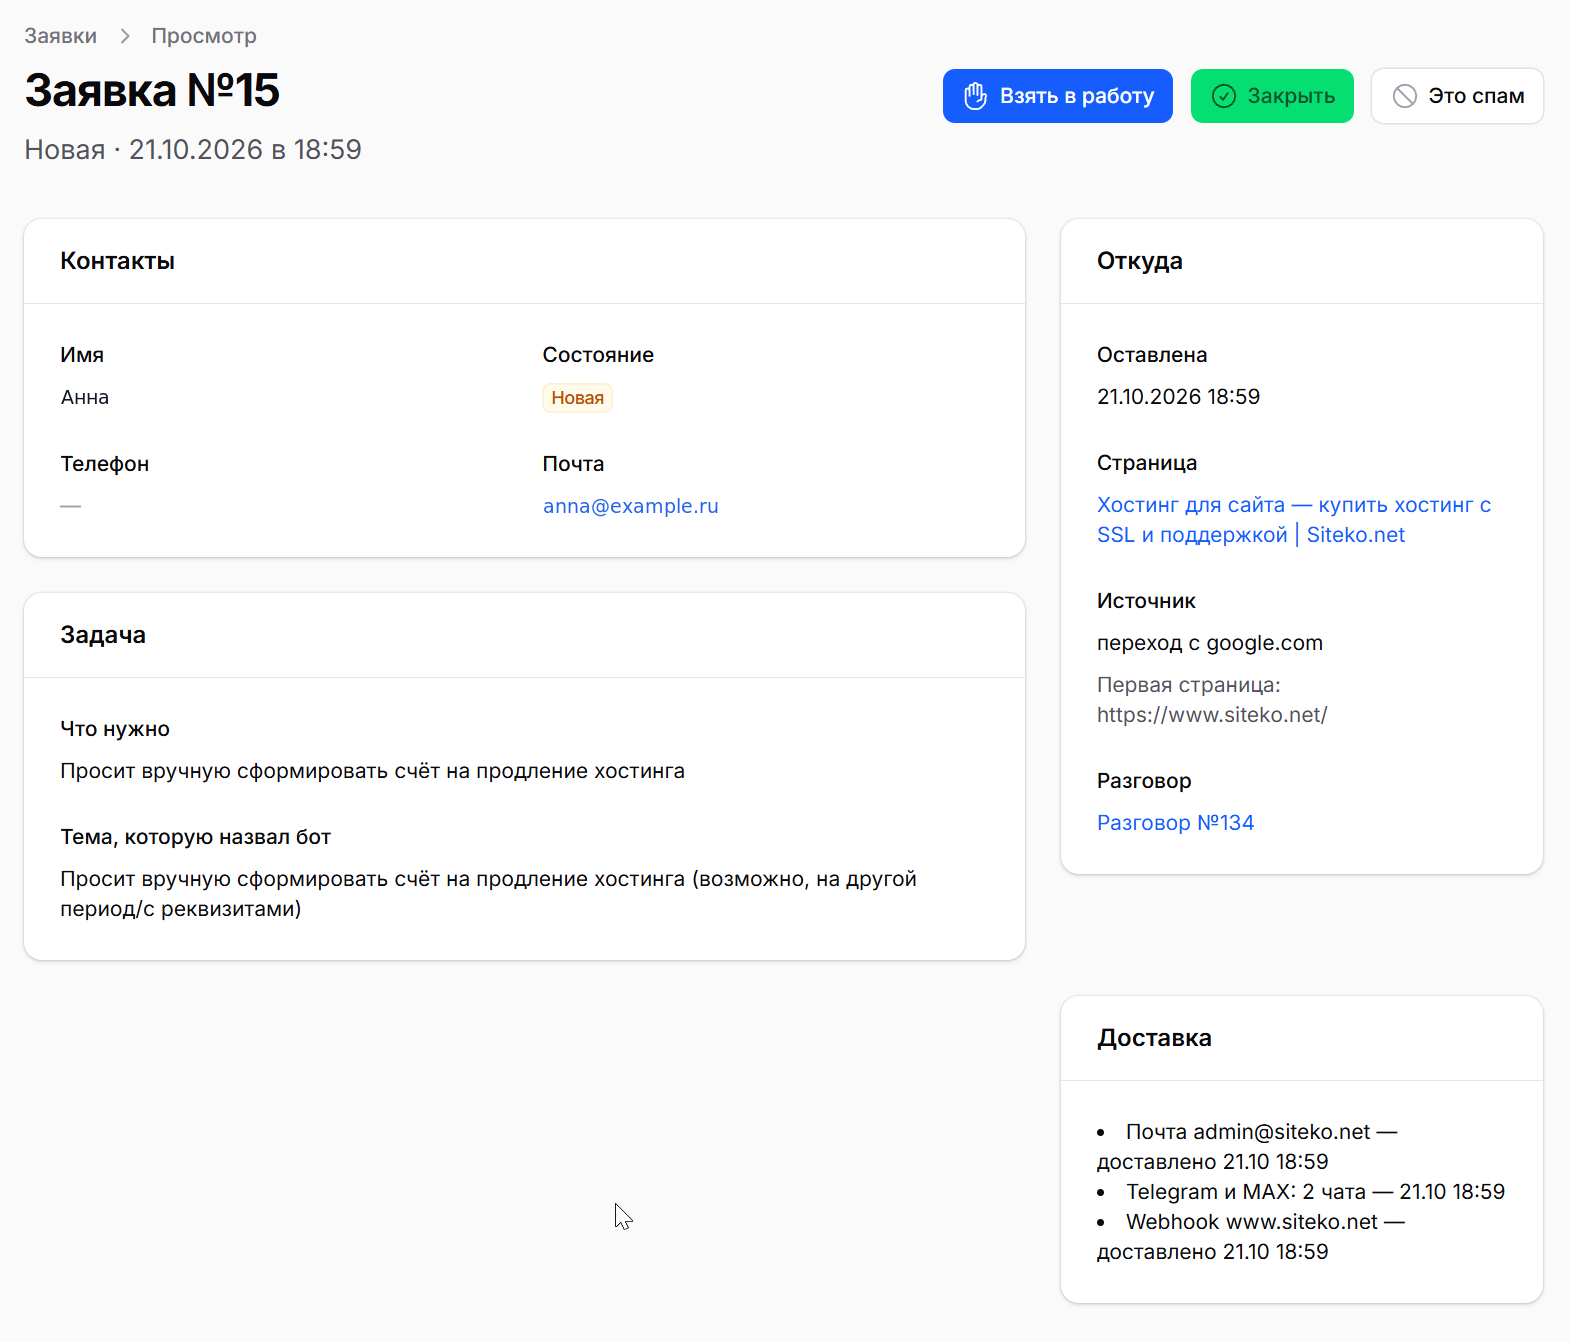Open the 'Разговор №134' link

1175,823
